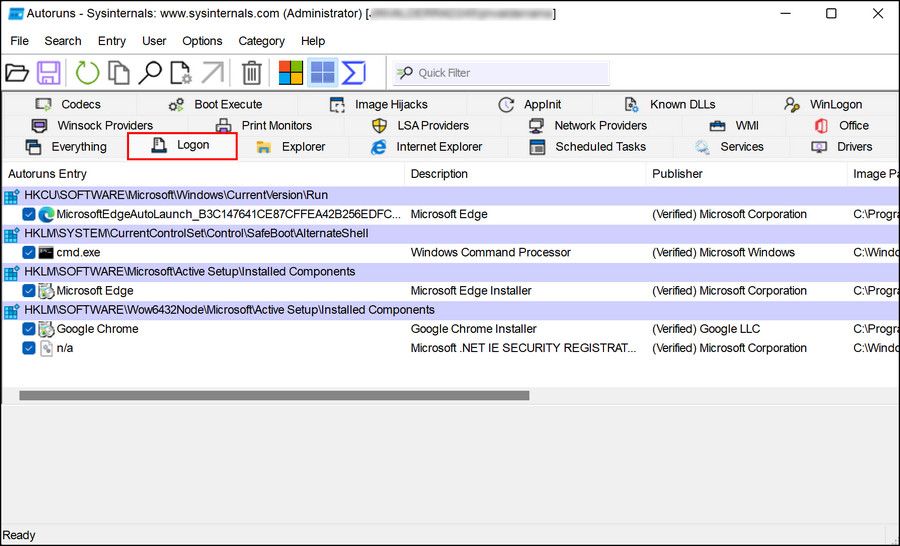Click the VirusTotal sigma toolbar icon
This screenshot has width=900, height=546.
click(x=354, y=73)
